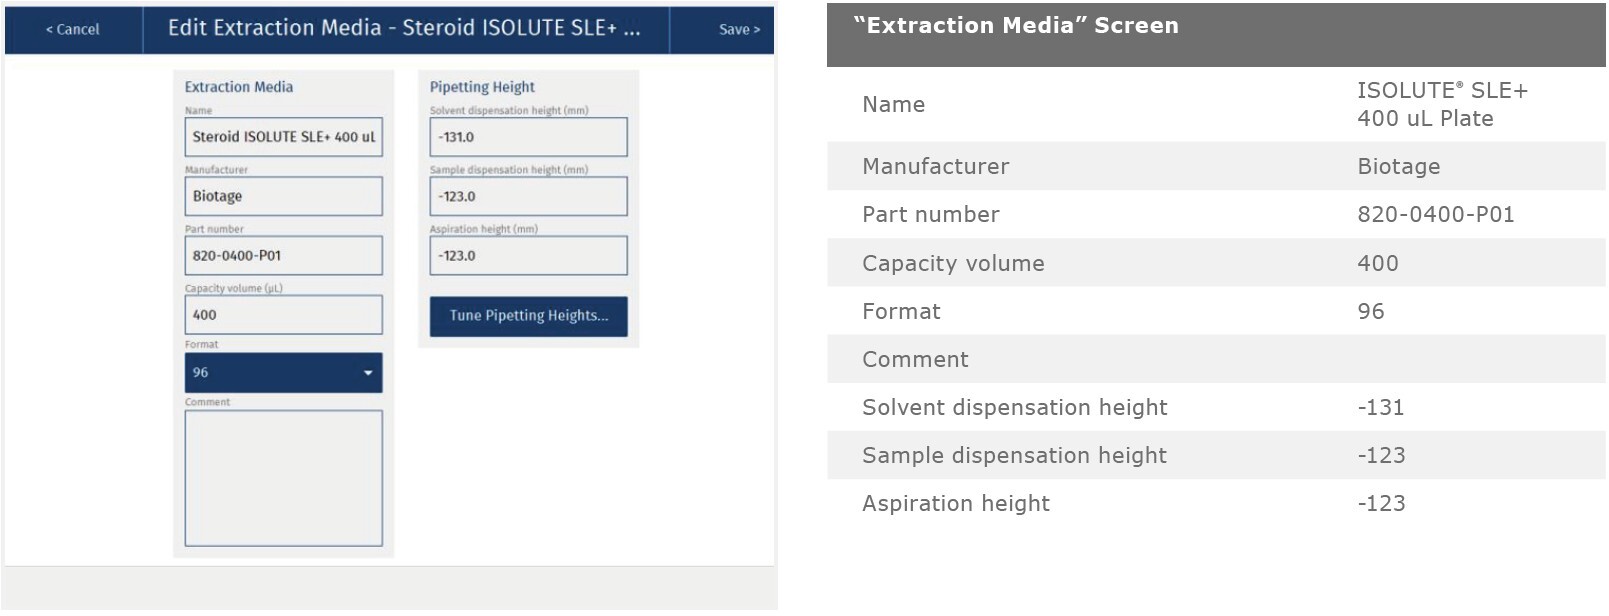
Task: Click the Edit Extraction Media title text
Action: pos(404,28)
